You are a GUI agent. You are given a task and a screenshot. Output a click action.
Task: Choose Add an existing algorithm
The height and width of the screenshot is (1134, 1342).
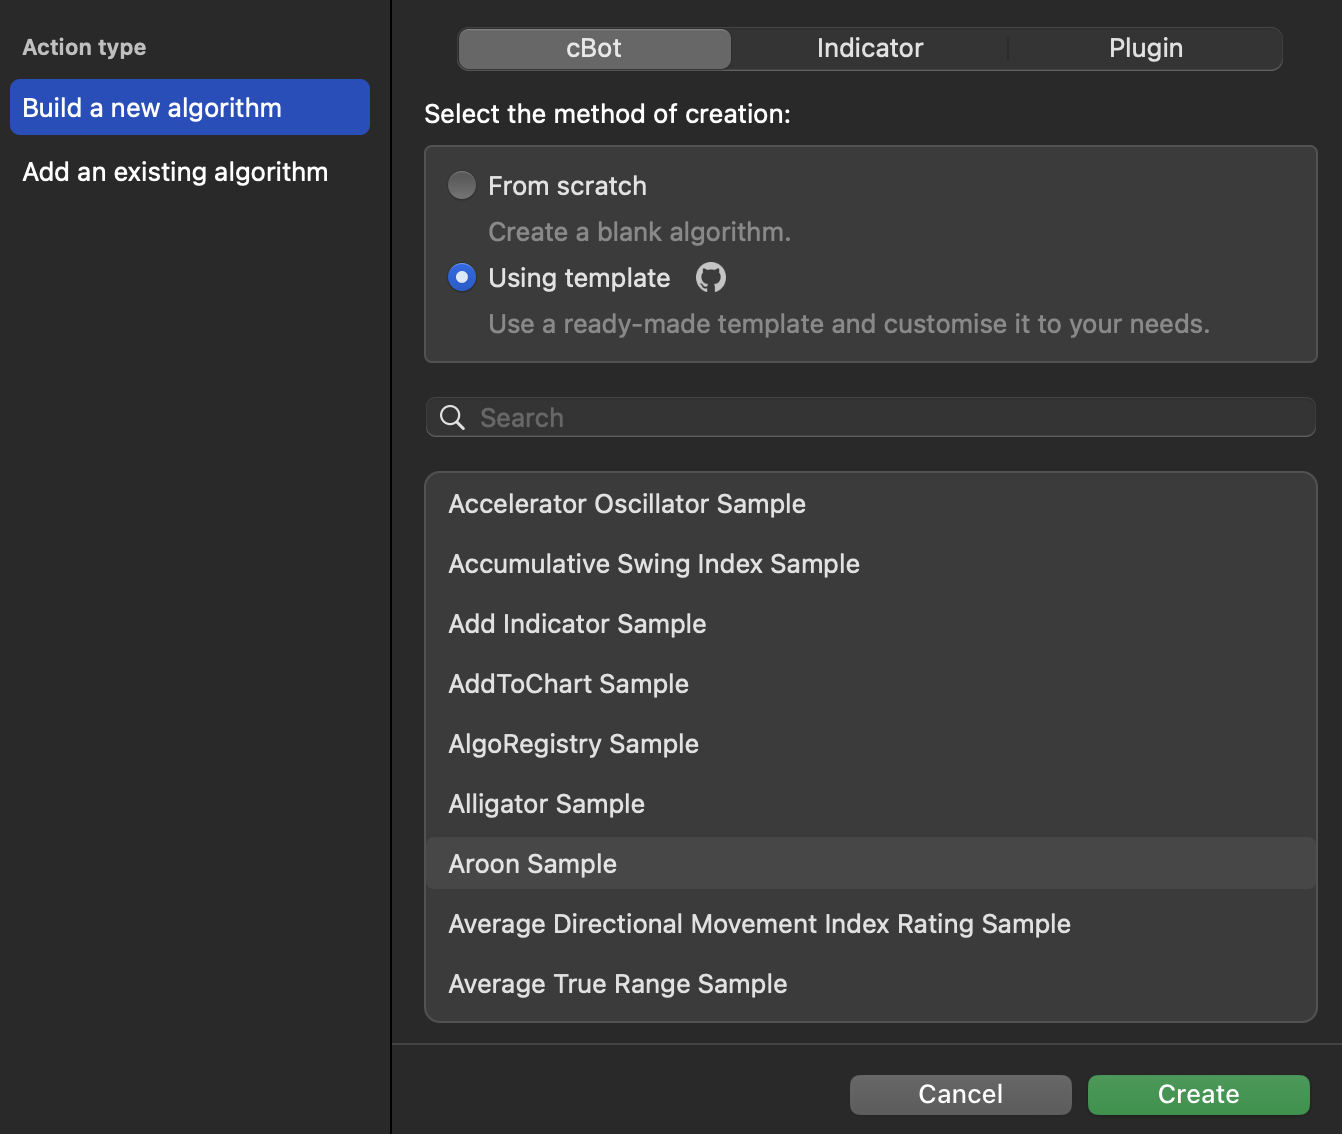[176, 172]
